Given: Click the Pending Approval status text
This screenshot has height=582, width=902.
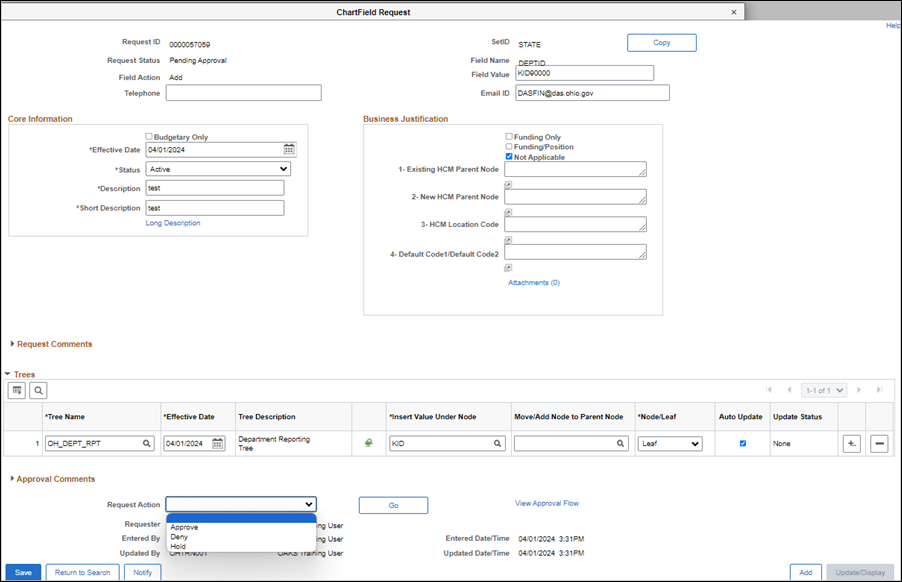Looking at the screenshot, I should pyautogui.click(x=198, y=60).
